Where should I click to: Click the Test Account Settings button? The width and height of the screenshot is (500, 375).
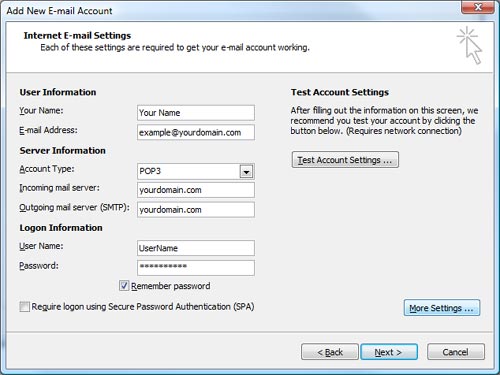tap(345, 160)
